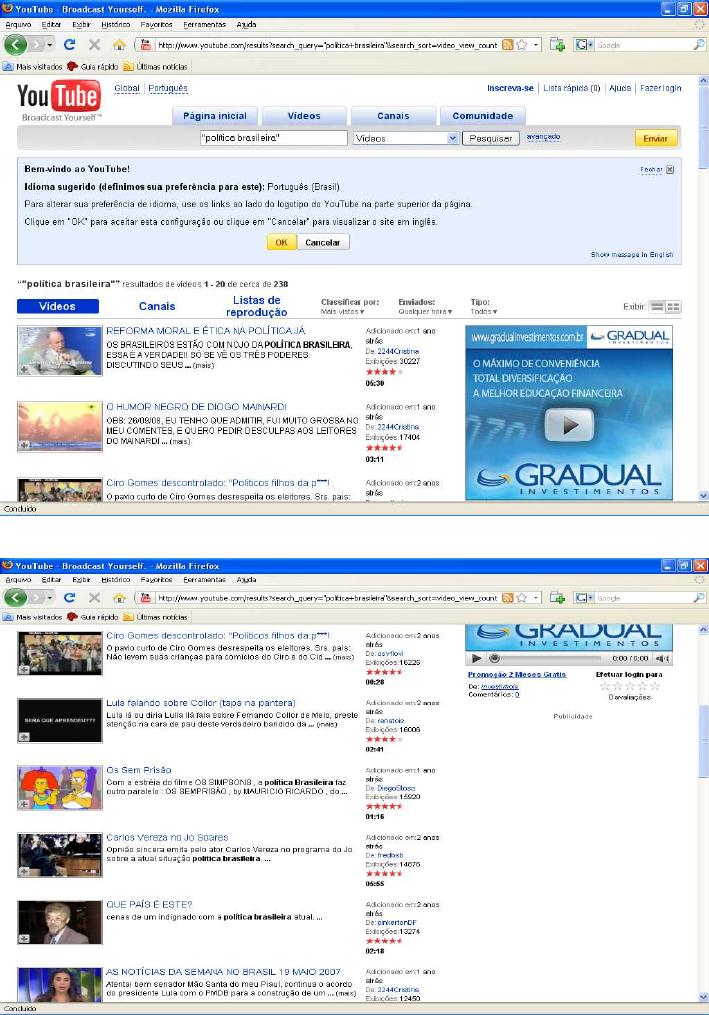Image resolution: width=709 pixels, height=1015 pixels.
Task: Switch results to grid view icon
Action: coord(673,307)
